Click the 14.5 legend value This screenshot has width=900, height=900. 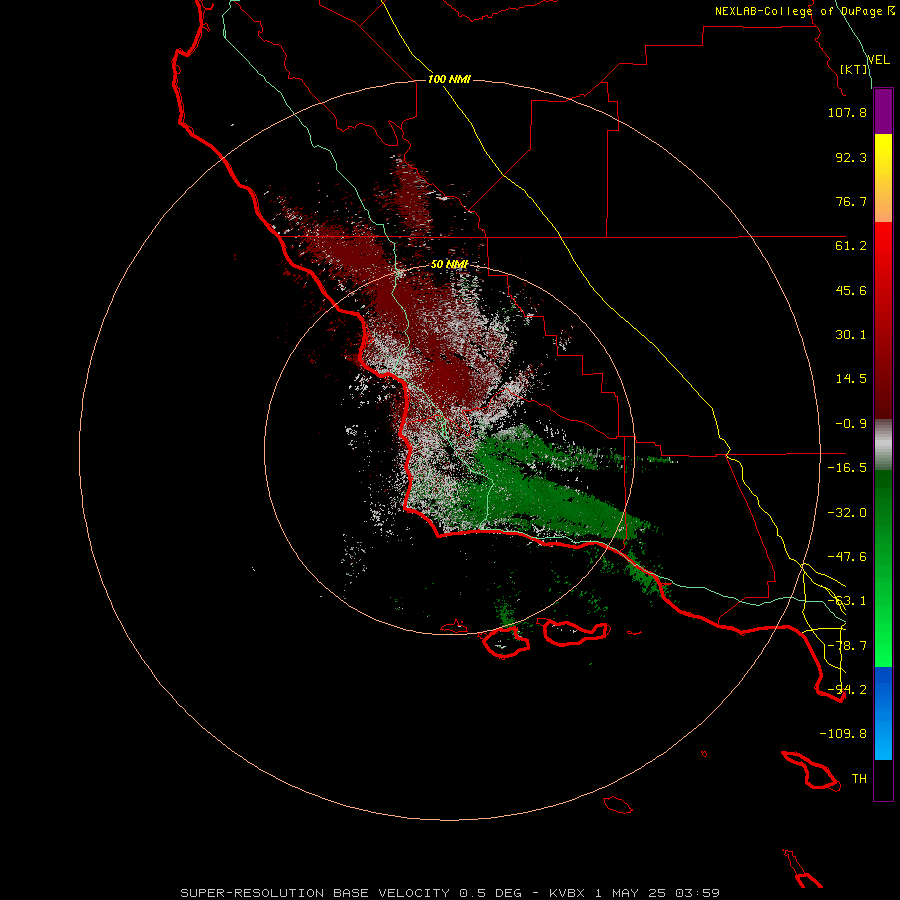point(851,379)
